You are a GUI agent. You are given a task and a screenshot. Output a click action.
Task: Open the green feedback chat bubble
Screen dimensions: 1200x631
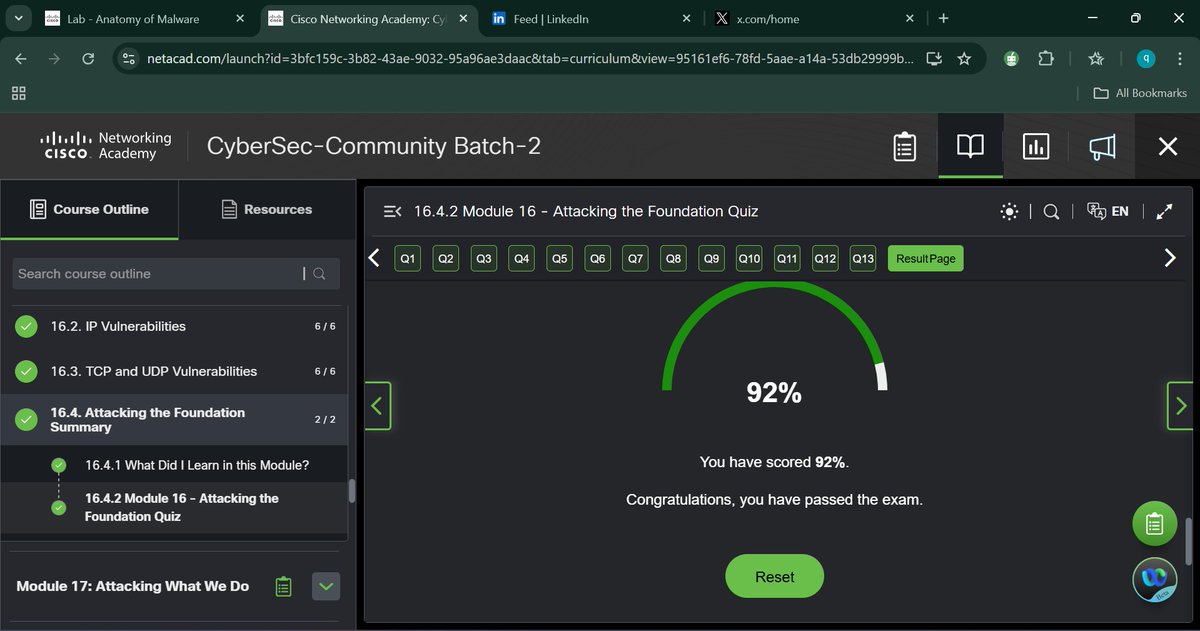click(x=1154, y=523)
